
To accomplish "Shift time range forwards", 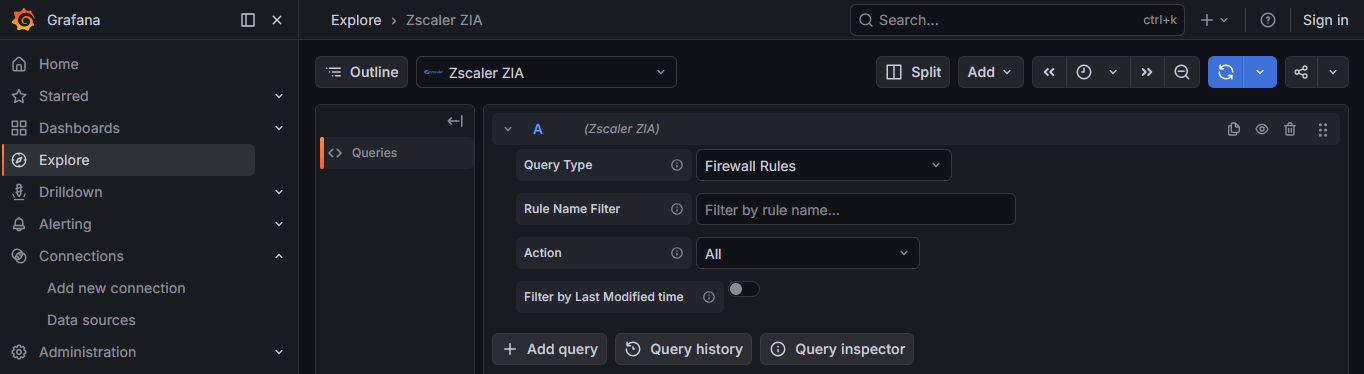I will point(1147,72).
